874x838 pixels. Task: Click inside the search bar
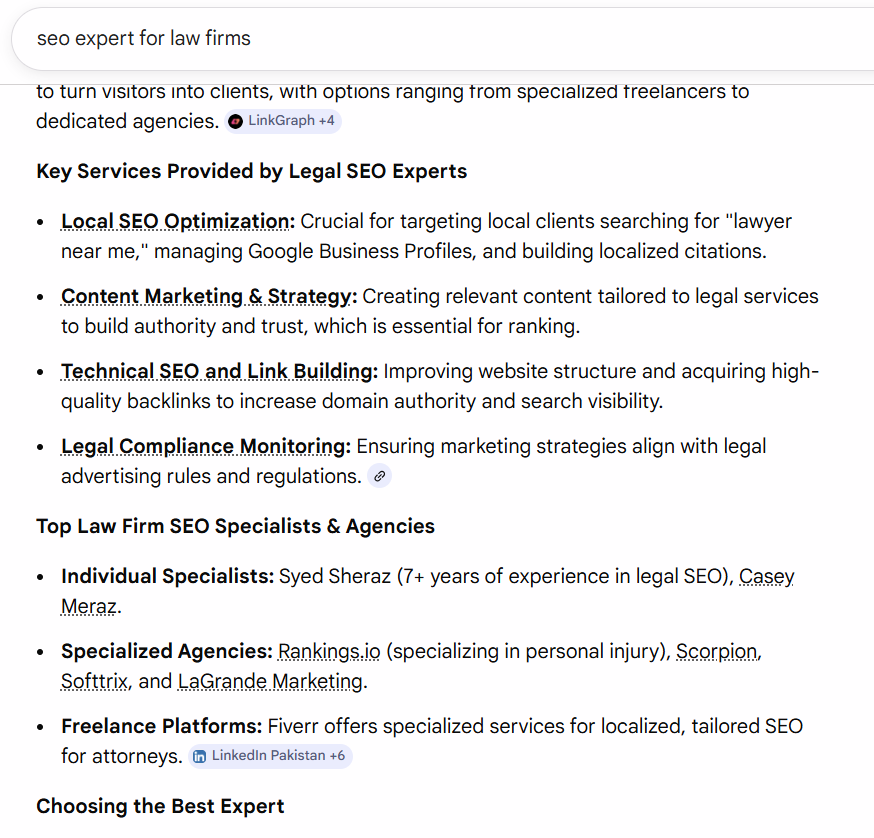click(x=437, y=39)
